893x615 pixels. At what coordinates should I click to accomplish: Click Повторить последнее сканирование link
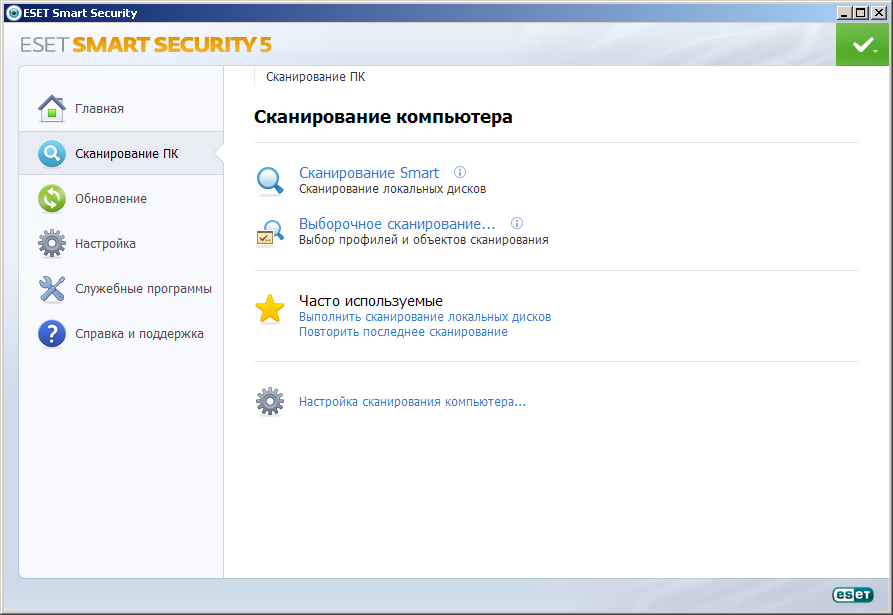[403, 332]
